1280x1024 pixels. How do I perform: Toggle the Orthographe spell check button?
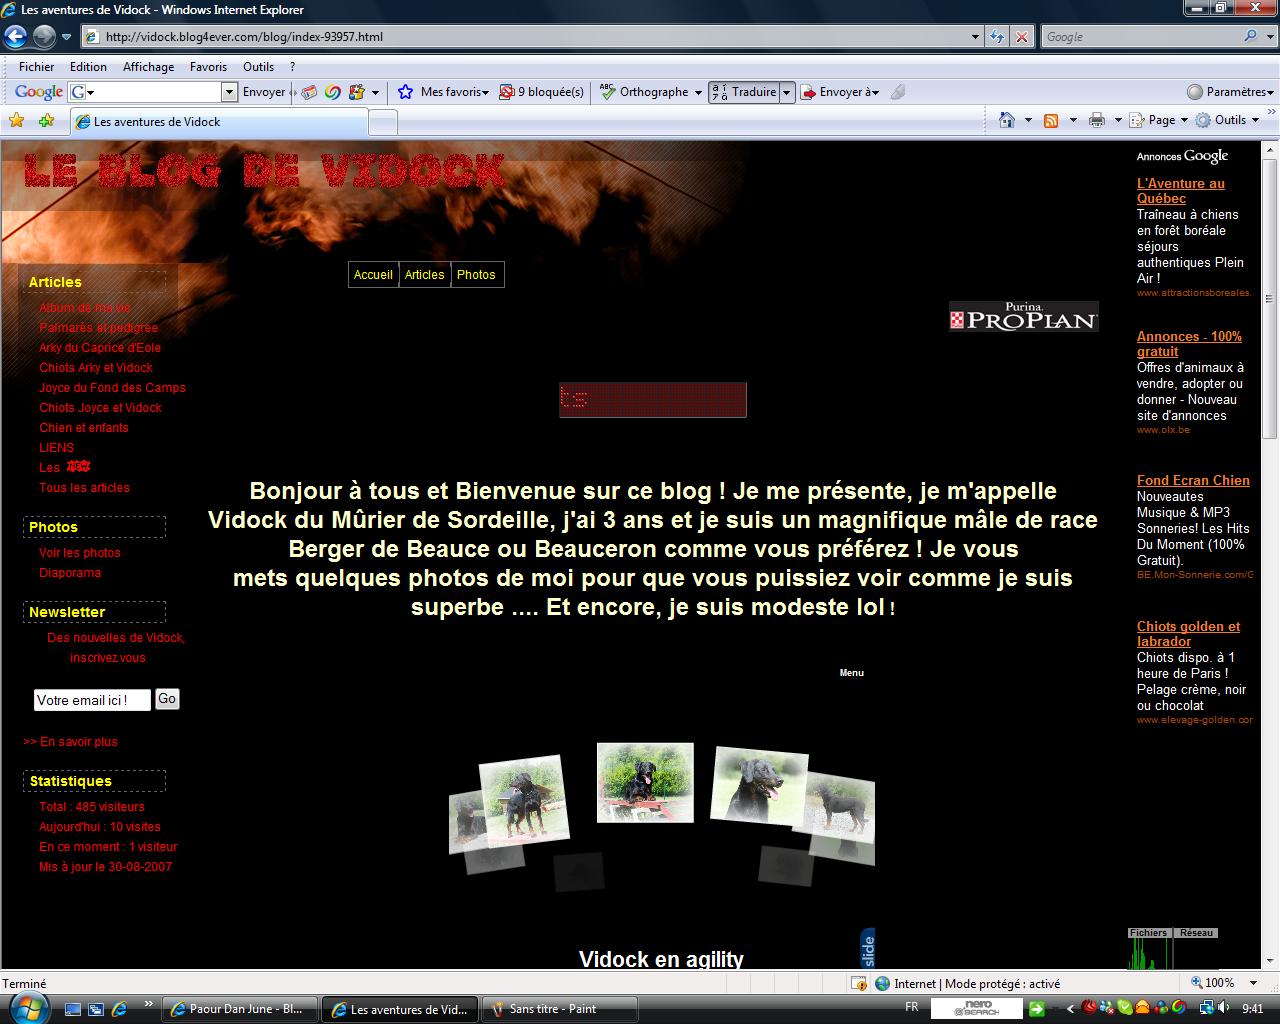click(645, 92)
